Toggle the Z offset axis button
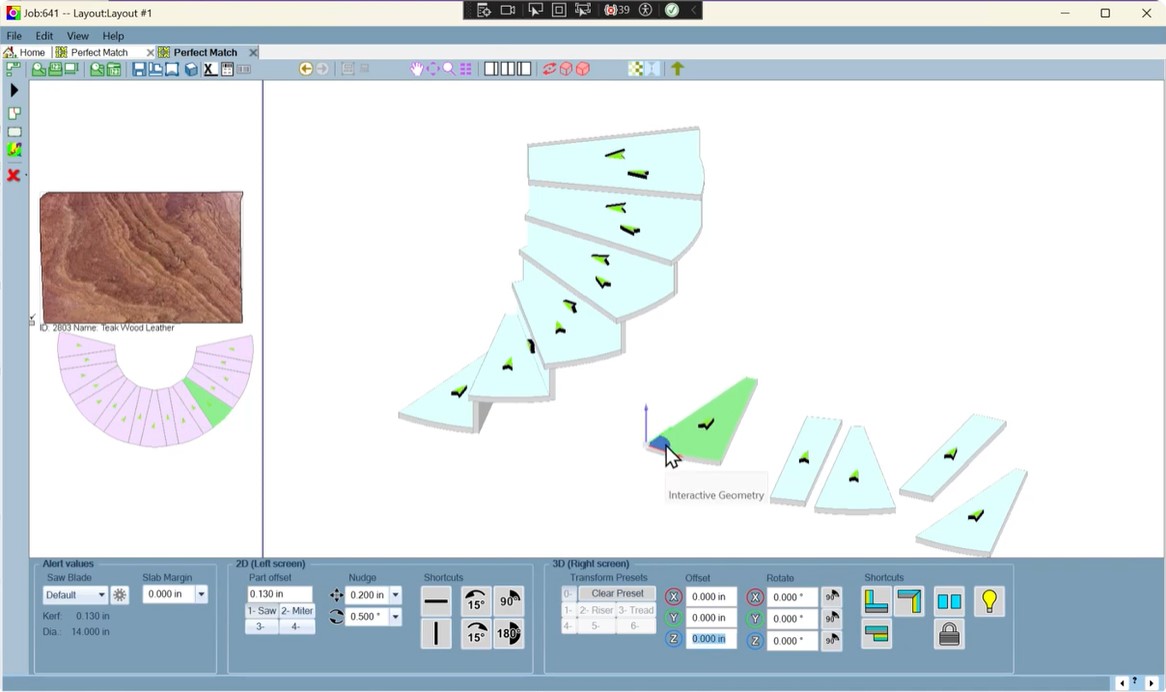 [x=673, y=640]
